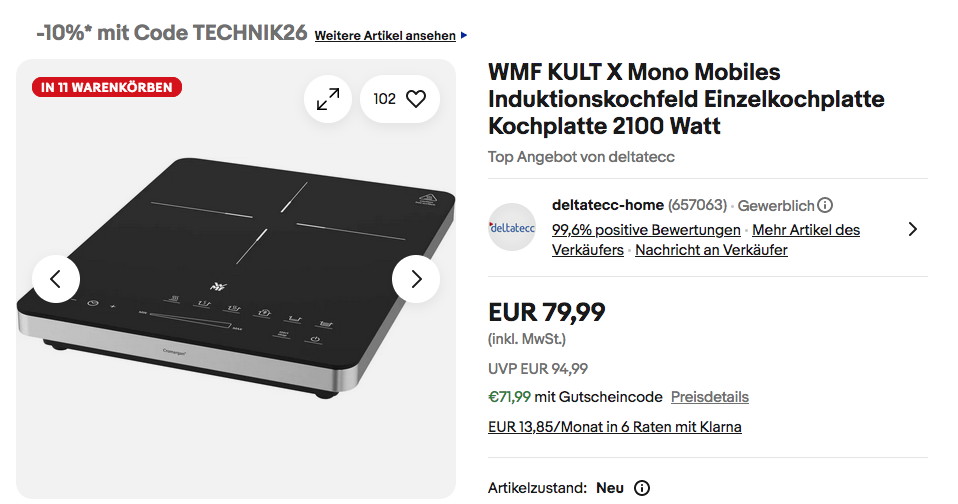The height and width of the screenshot is (504, 958).
Task: Open info icon next to Gewerblich
Action: coord(825,205)
